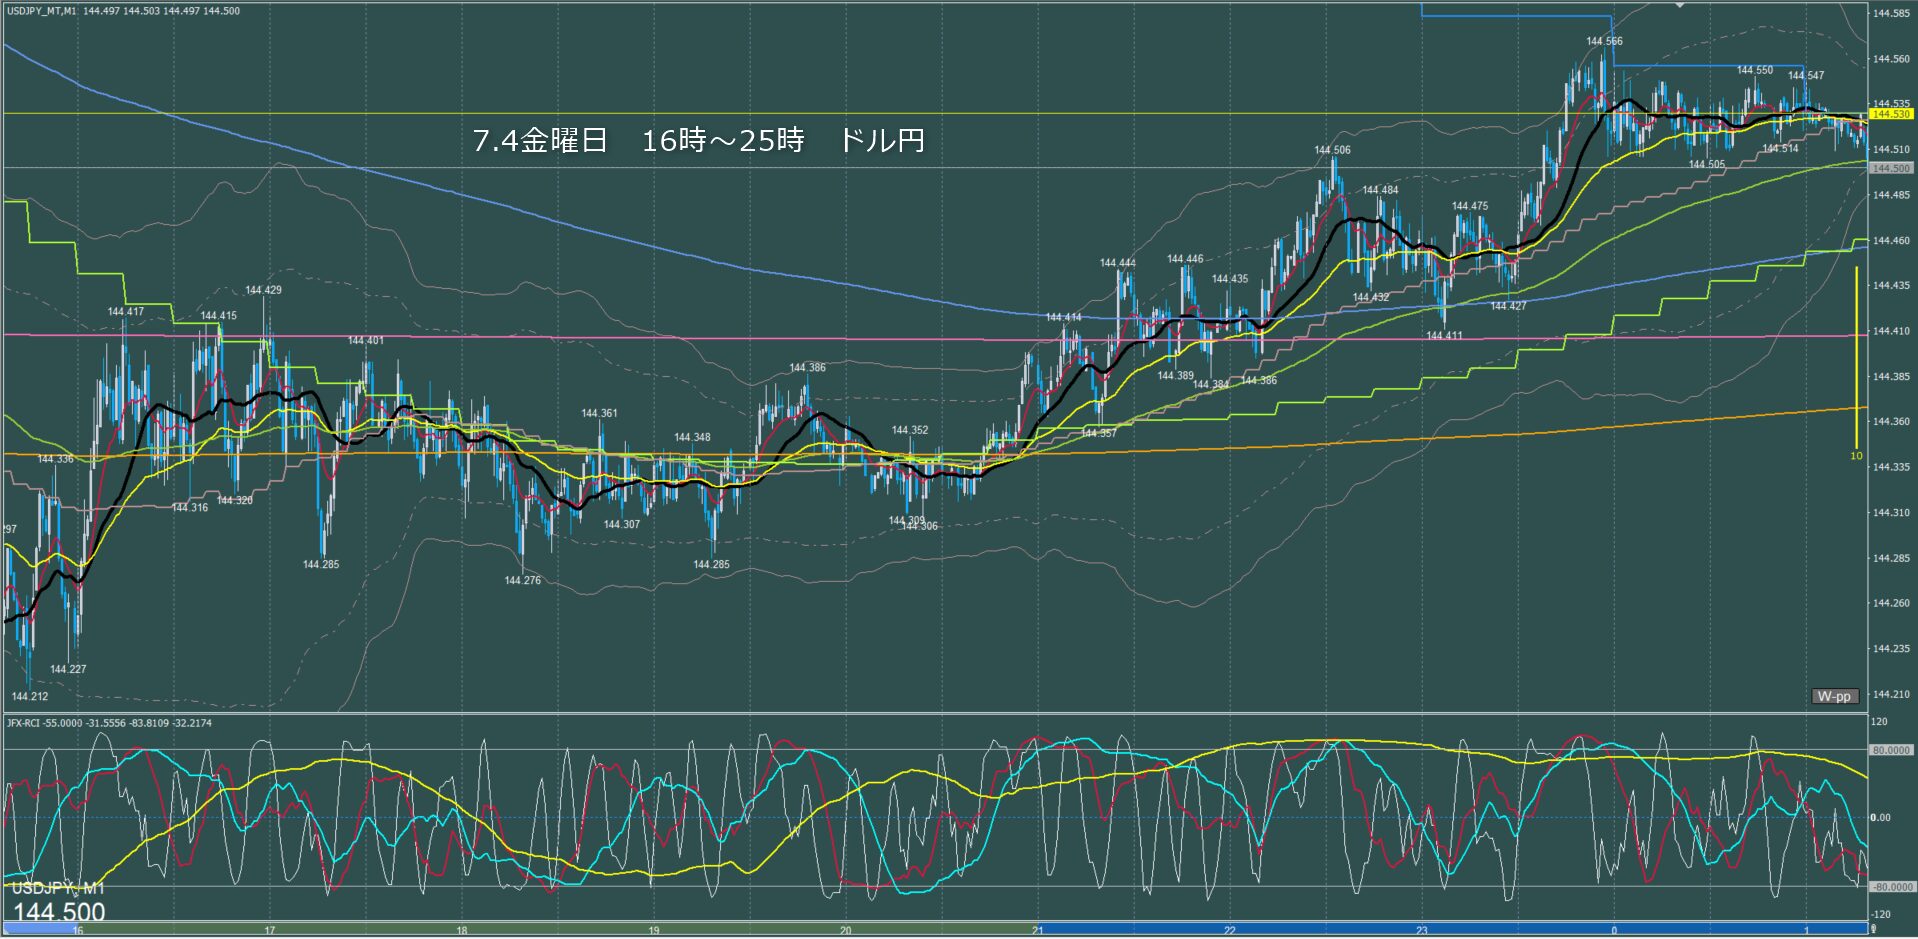This screenshot has height=939, width=1918.
Task: Click the 144.410 price scale label
Action: pyautogui.click(x=1891, y=331)
